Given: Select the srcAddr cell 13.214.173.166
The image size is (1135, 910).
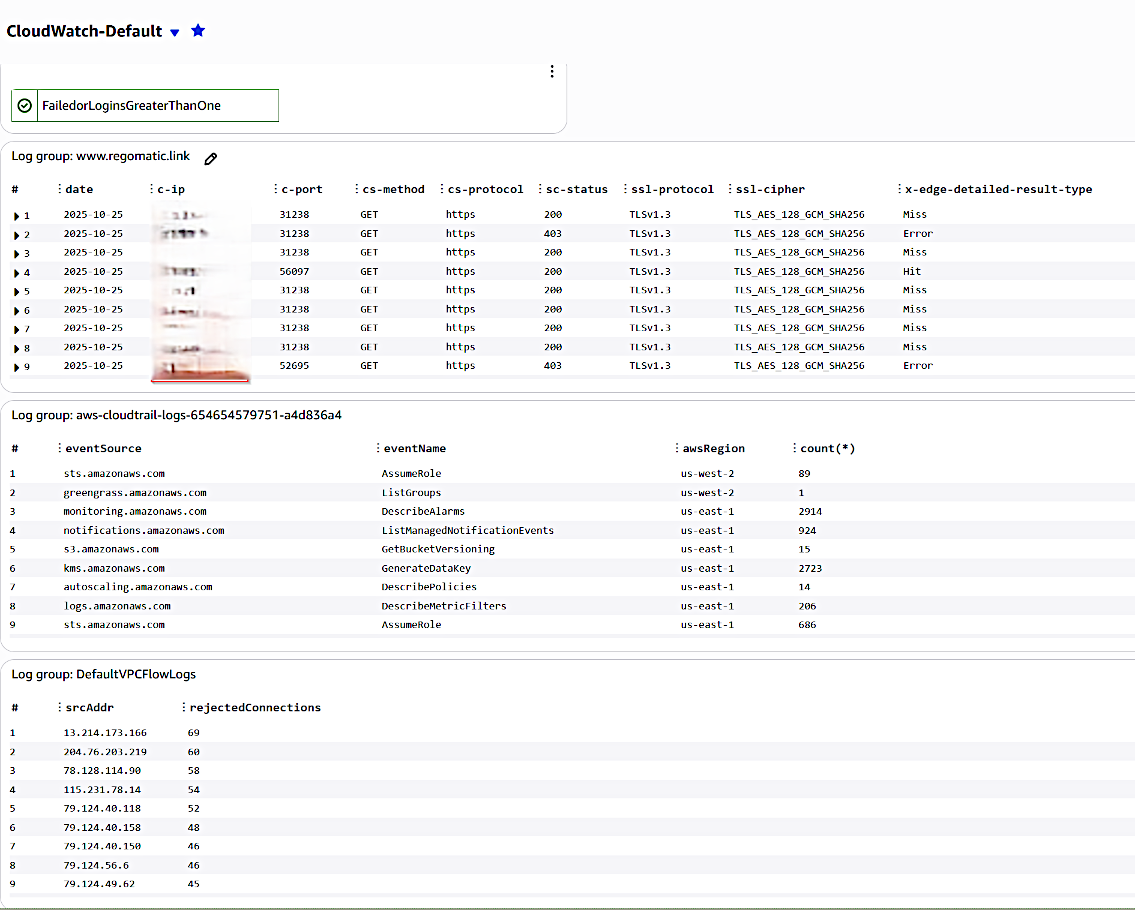Looking at the screenshot, I should point(105,733).
